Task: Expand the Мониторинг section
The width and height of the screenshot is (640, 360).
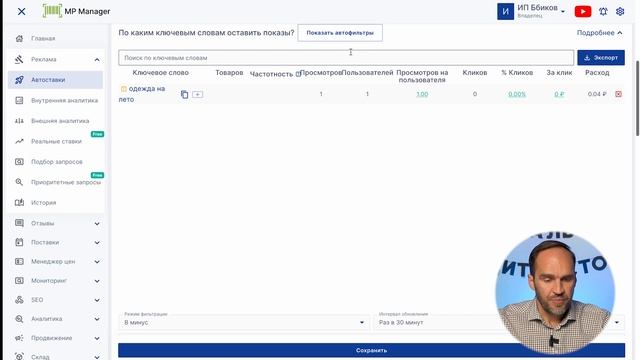Action: (x=97, y=281)
